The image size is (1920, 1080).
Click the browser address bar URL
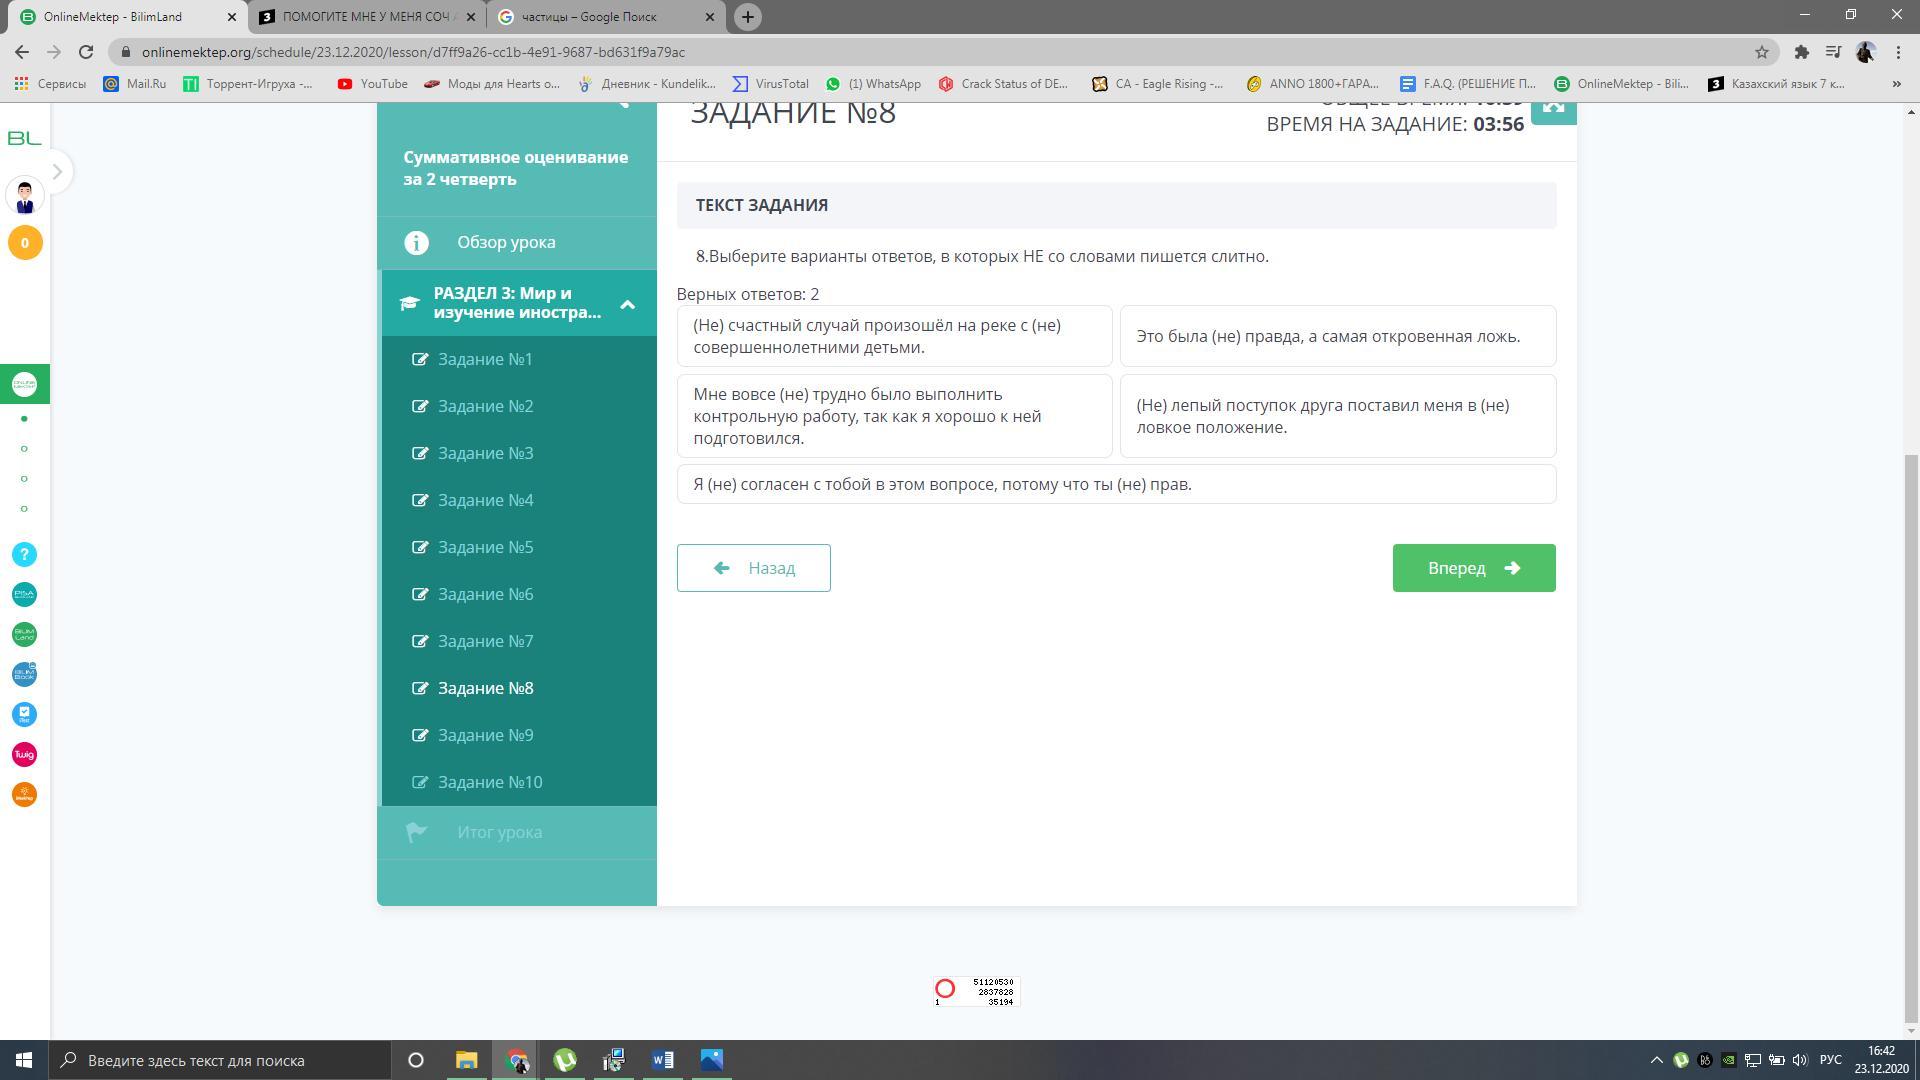[413, 52]
